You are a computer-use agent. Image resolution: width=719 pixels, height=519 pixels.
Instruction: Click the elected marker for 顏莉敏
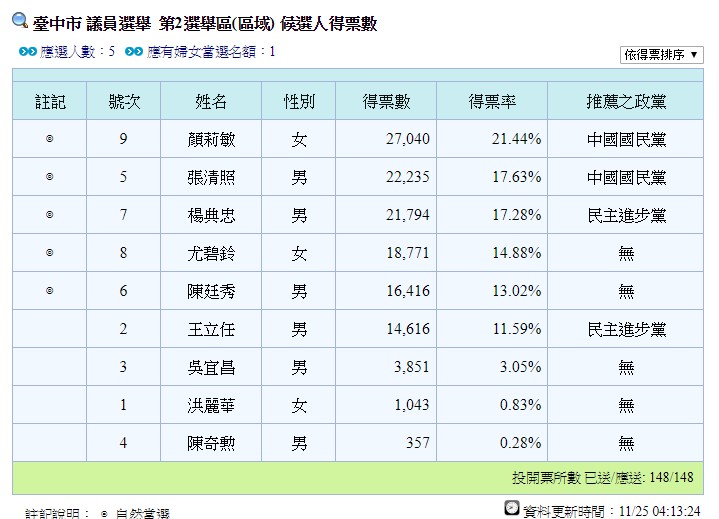coord(49,139)
